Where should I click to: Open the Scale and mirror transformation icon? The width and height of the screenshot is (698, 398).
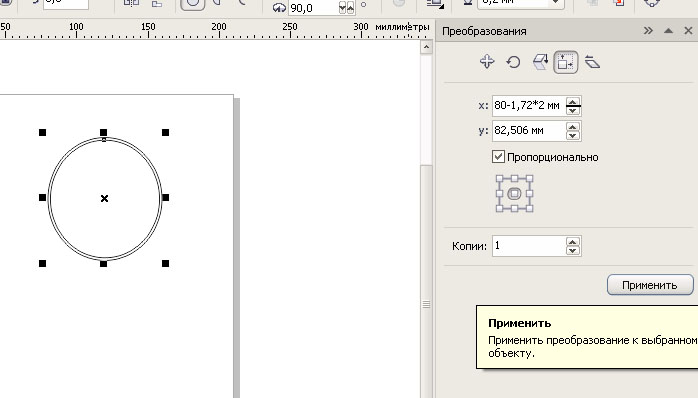[x=540, y=62]
